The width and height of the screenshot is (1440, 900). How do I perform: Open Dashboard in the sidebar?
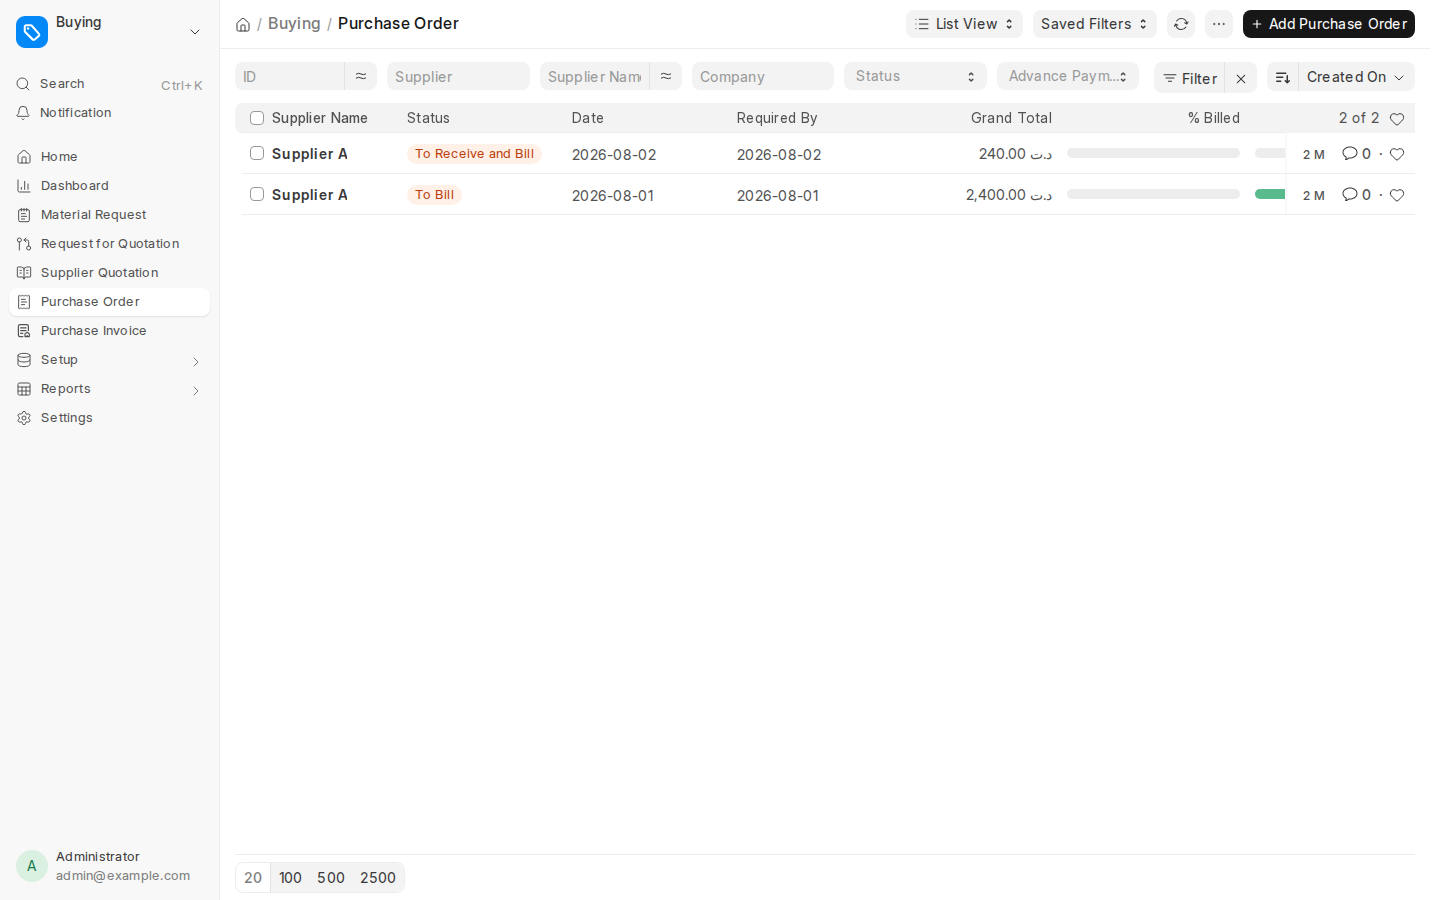[109, 186]
